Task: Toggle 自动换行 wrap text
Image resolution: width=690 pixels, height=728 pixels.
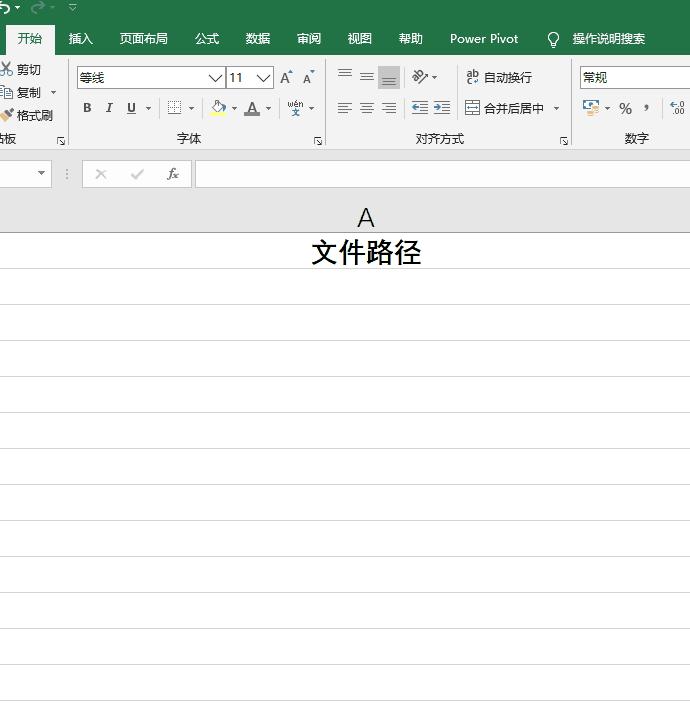Action: pos(499,78)
